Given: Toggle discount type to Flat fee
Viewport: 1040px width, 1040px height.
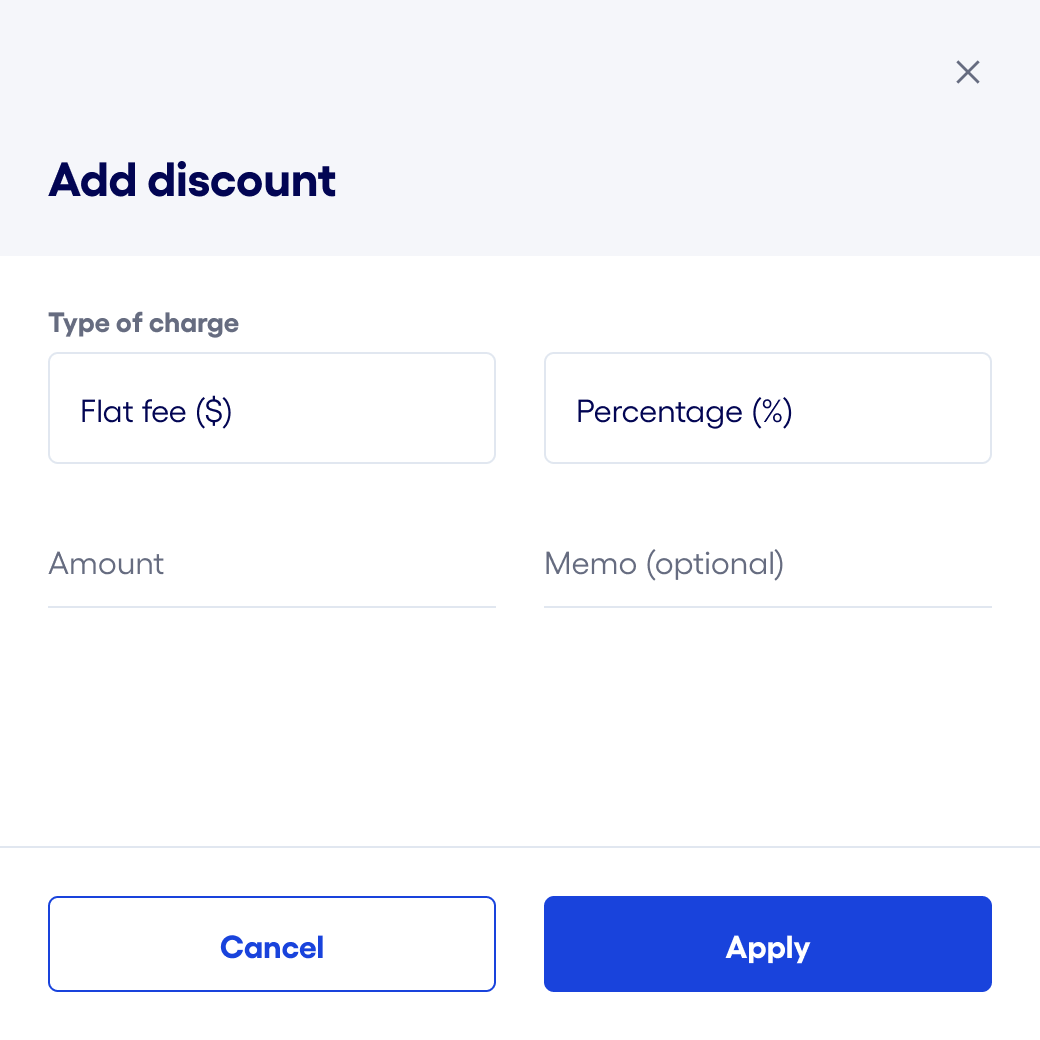Looking at the screenshot, I should point(272,408).
